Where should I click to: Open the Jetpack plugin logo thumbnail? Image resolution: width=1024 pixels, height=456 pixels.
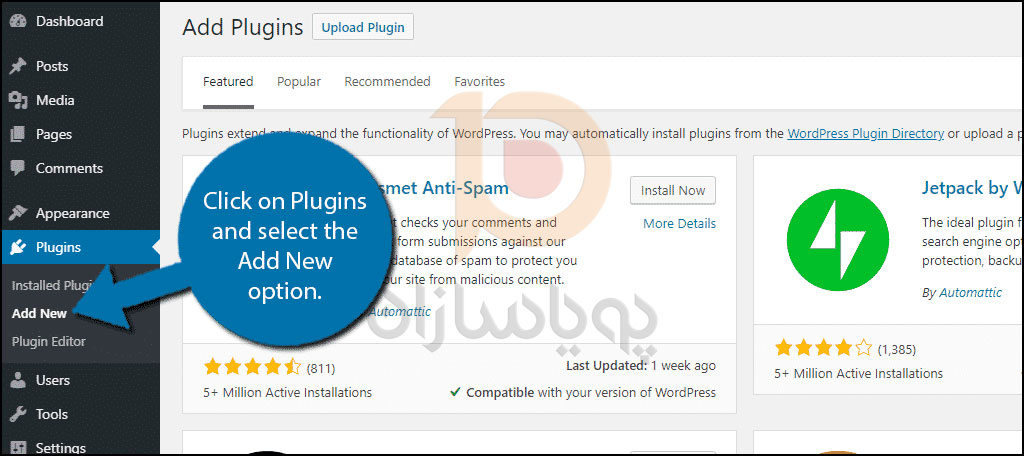click(x=838, y=240)
